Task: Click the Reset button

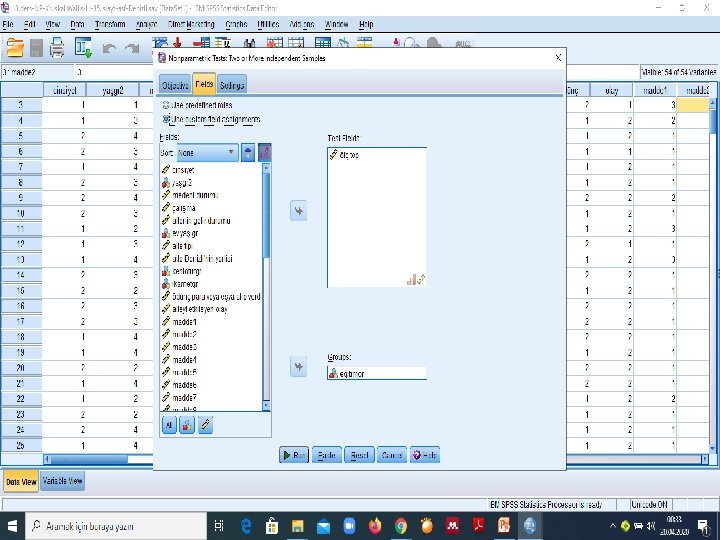Action: pyautogui.click(x=360, y=455)
